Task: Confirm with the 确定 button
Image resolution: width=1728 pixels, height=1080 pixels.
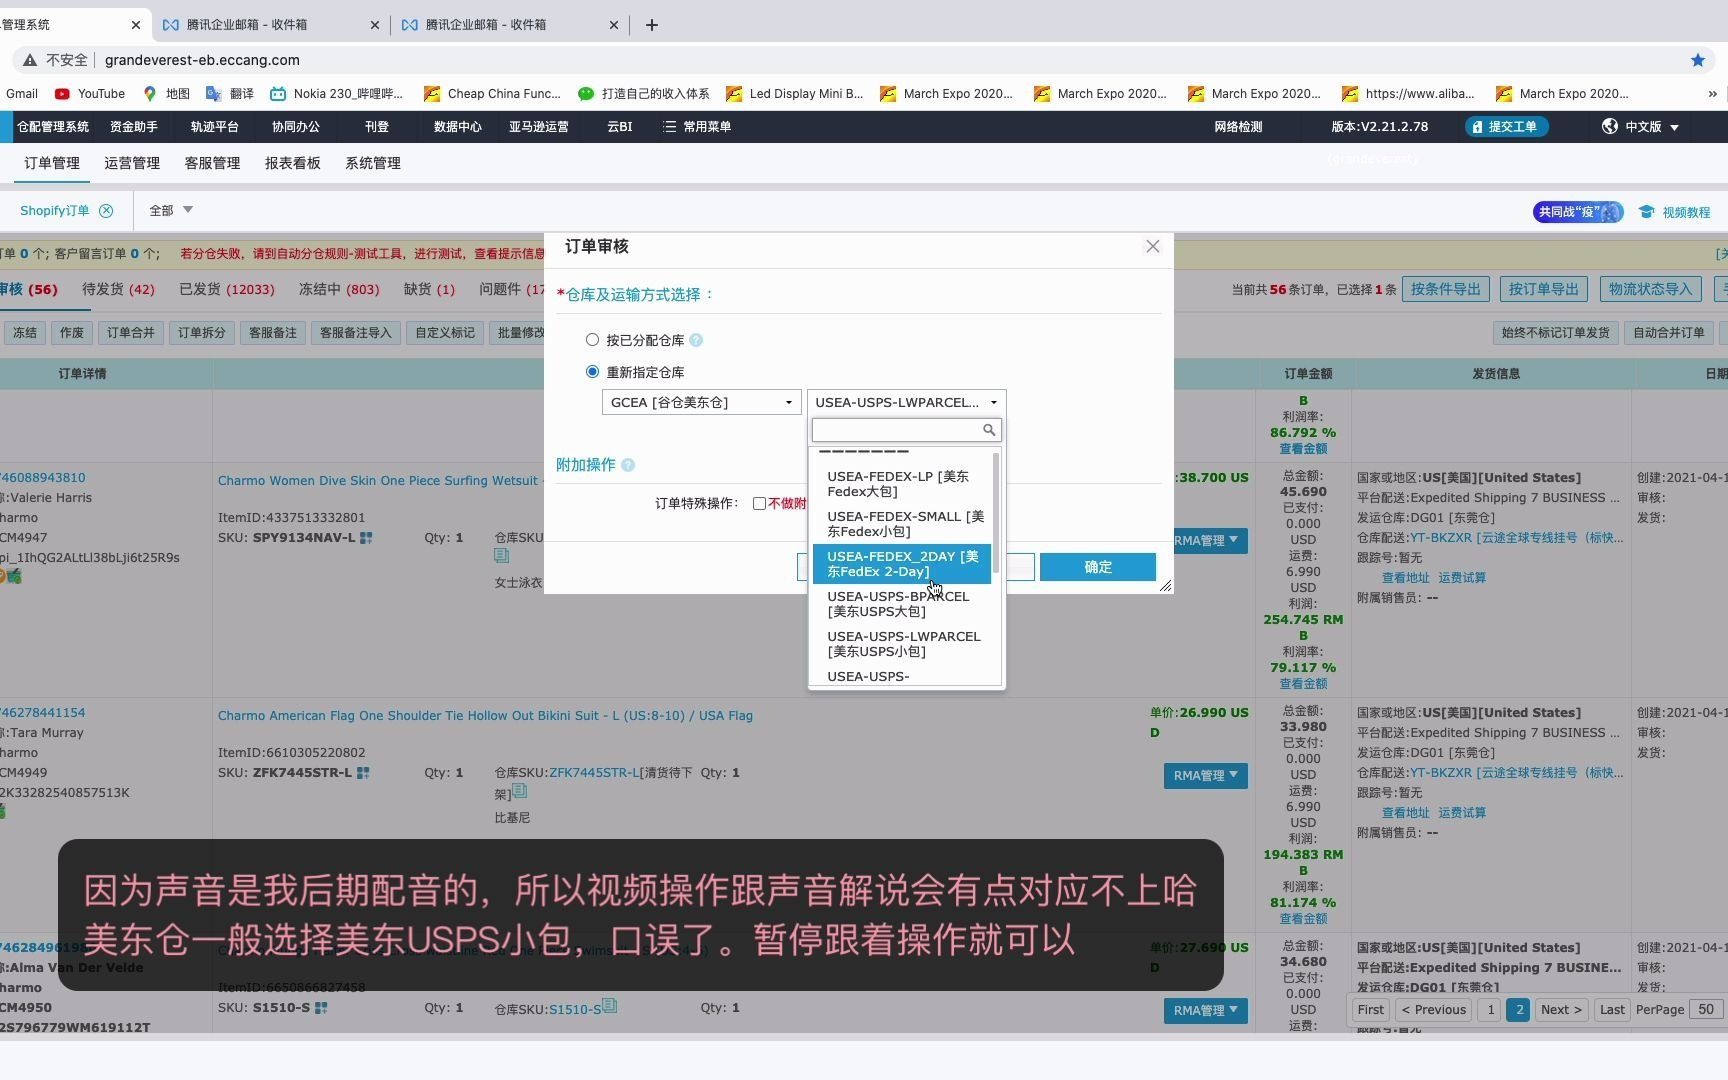Action: click(x=1098, y=567)
